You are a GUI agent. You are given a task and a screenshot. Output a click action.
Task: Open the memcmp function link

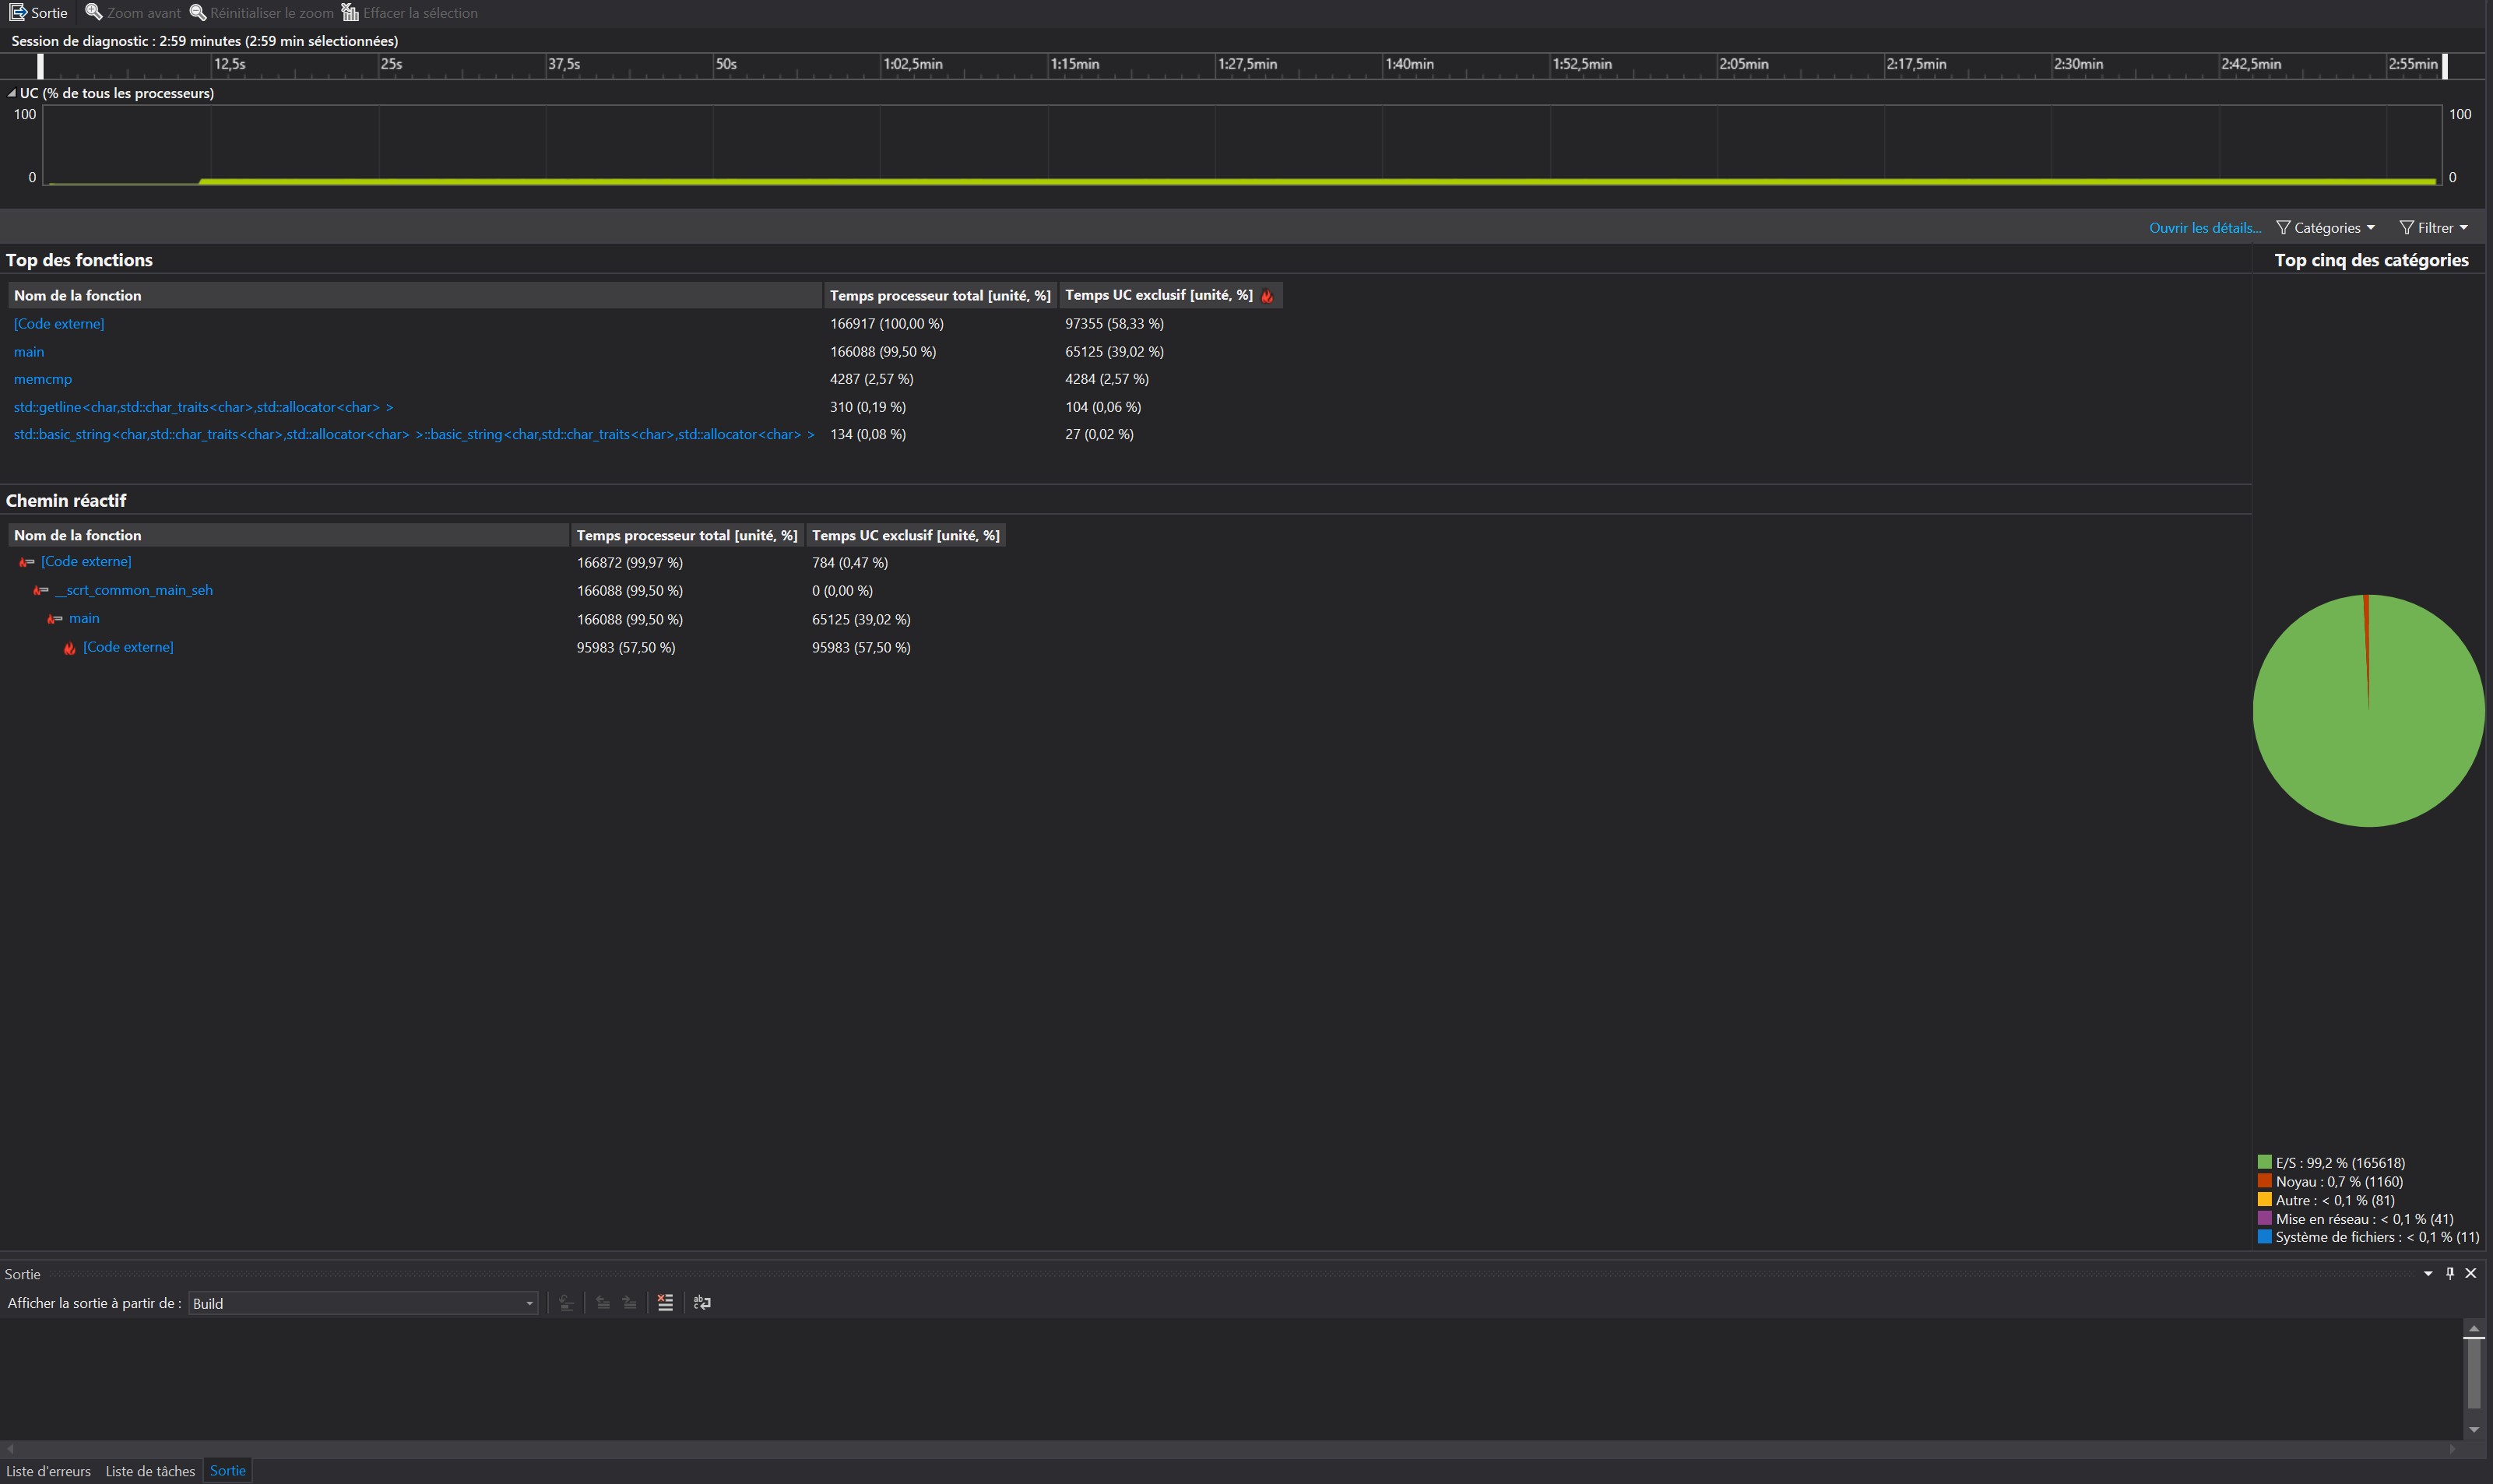(43, 379)
